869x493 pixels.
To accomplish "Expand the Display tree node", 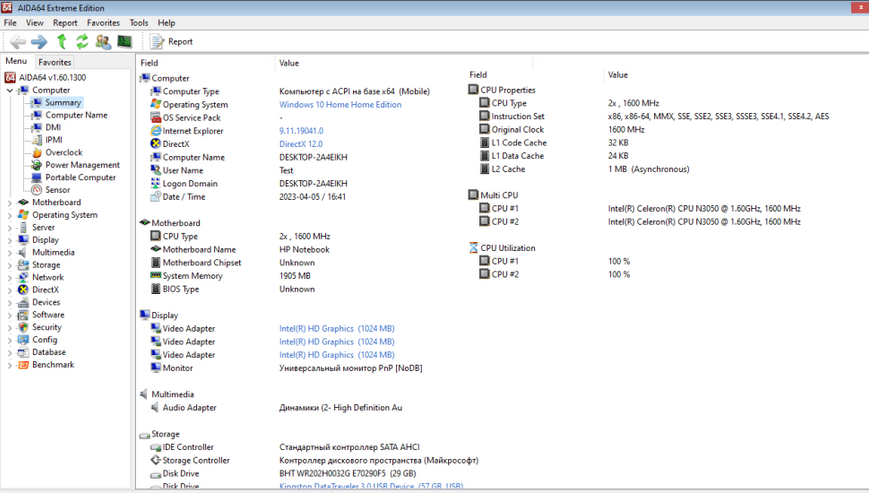I will click(x=9, y=240).
